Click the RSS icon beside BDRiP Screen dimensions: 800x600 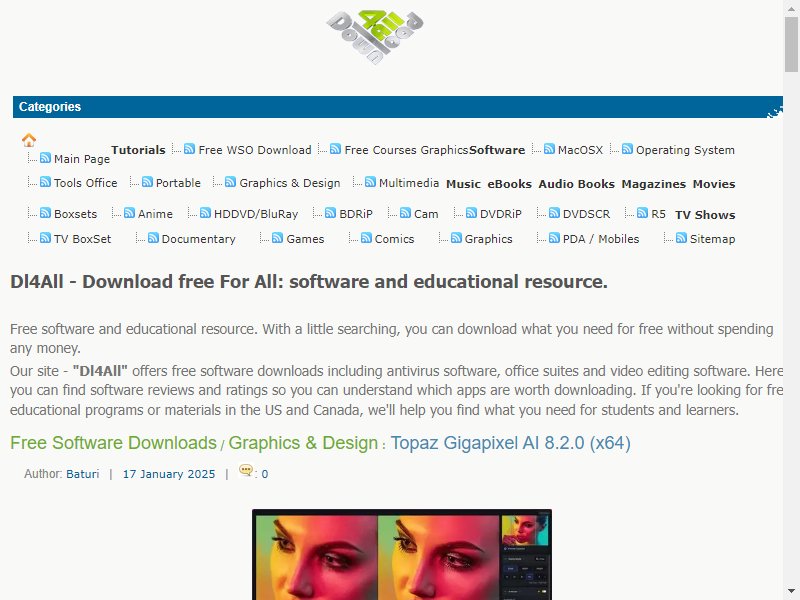[x=330, y=213]
